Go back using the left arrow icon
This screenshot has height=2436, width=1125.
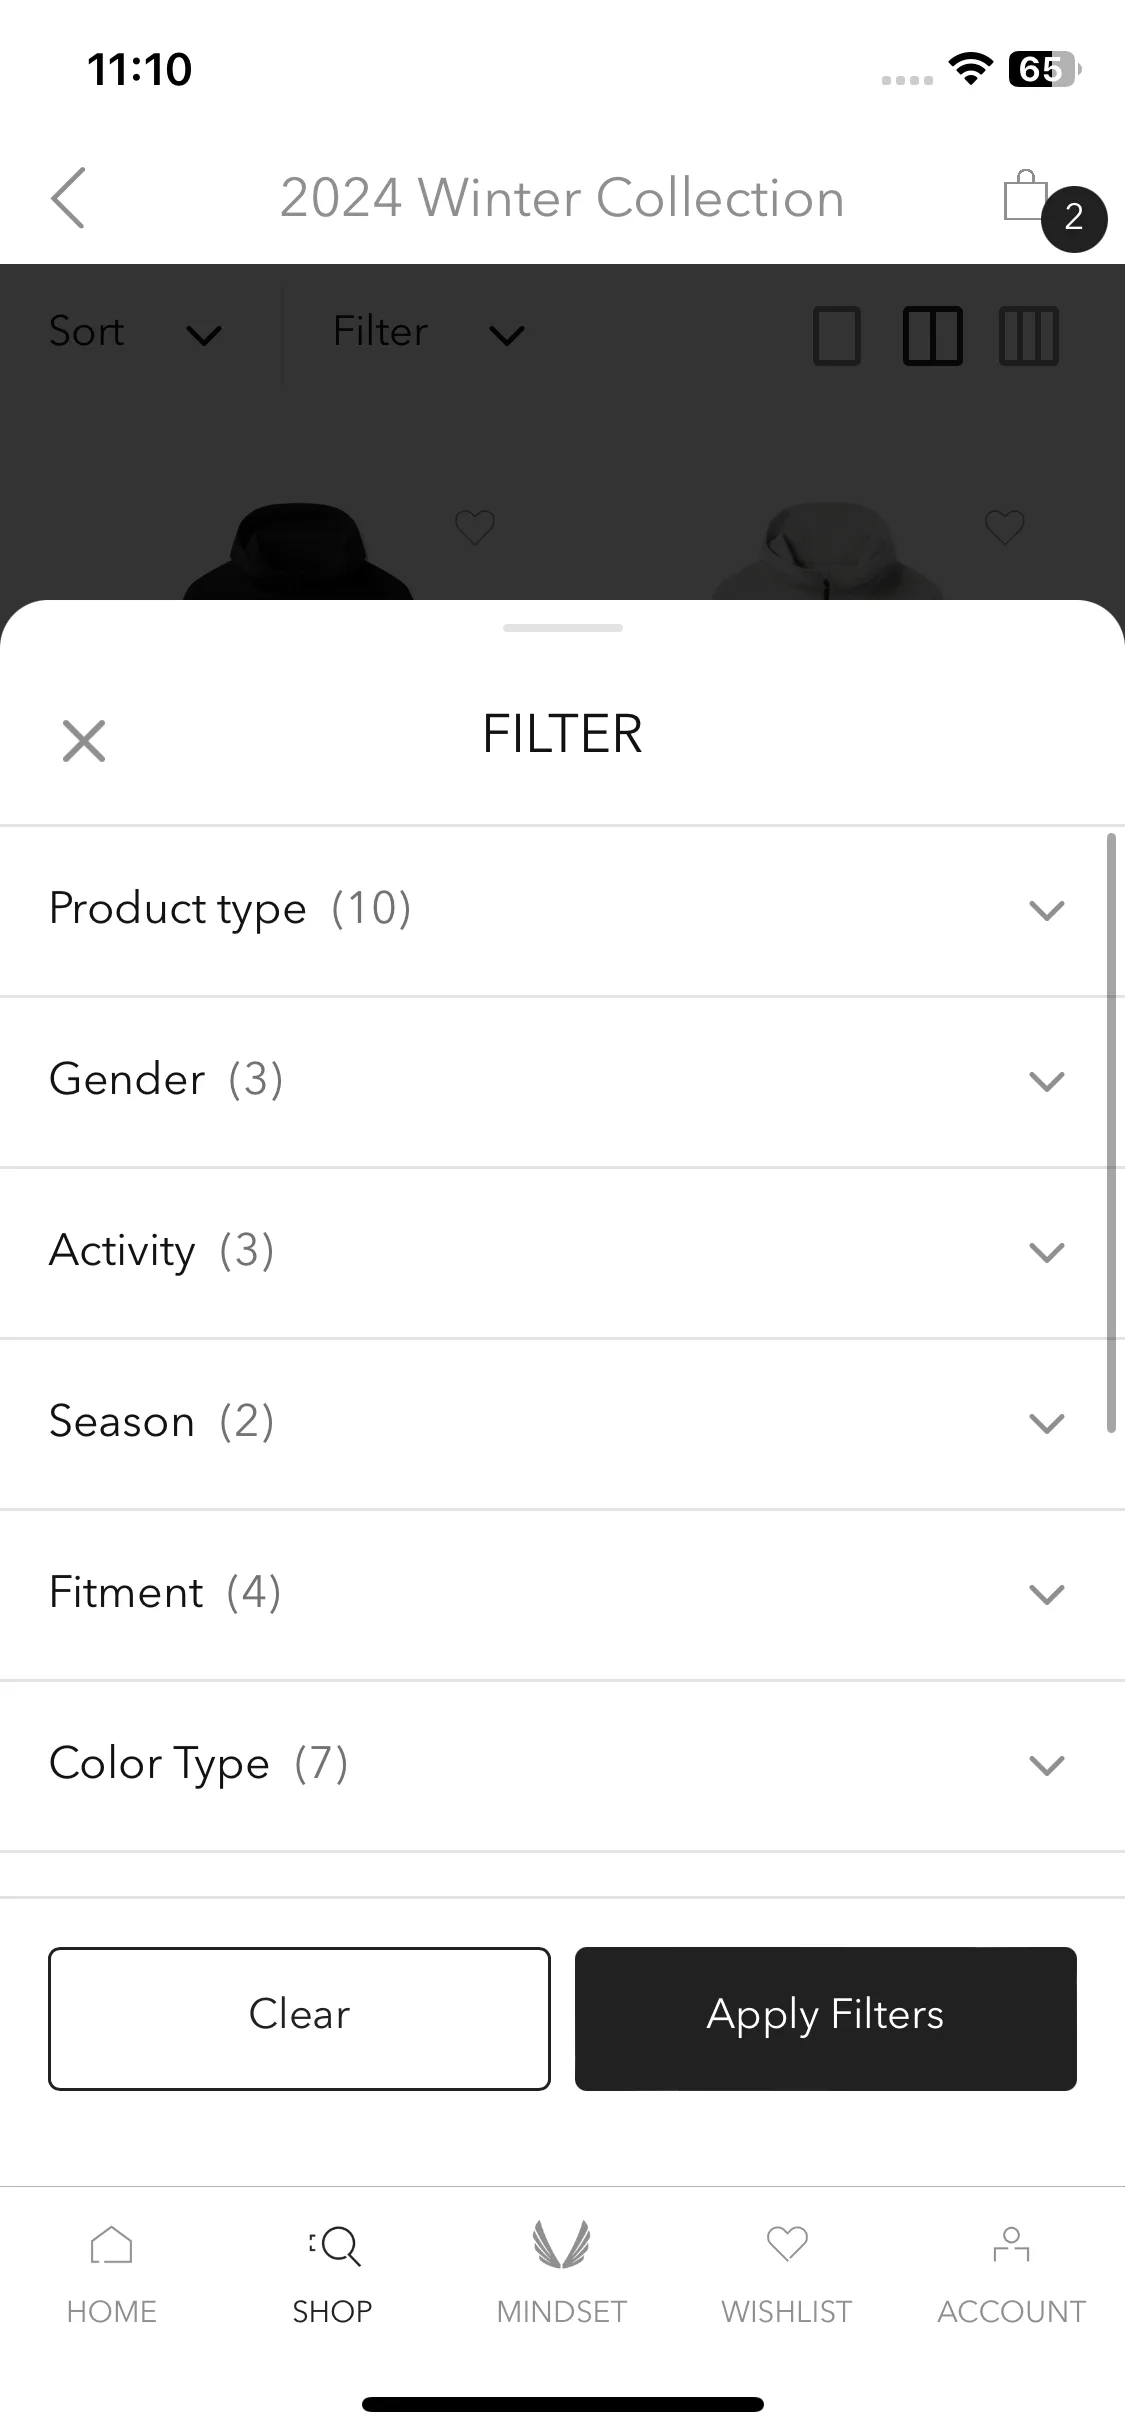pos(68,198)
